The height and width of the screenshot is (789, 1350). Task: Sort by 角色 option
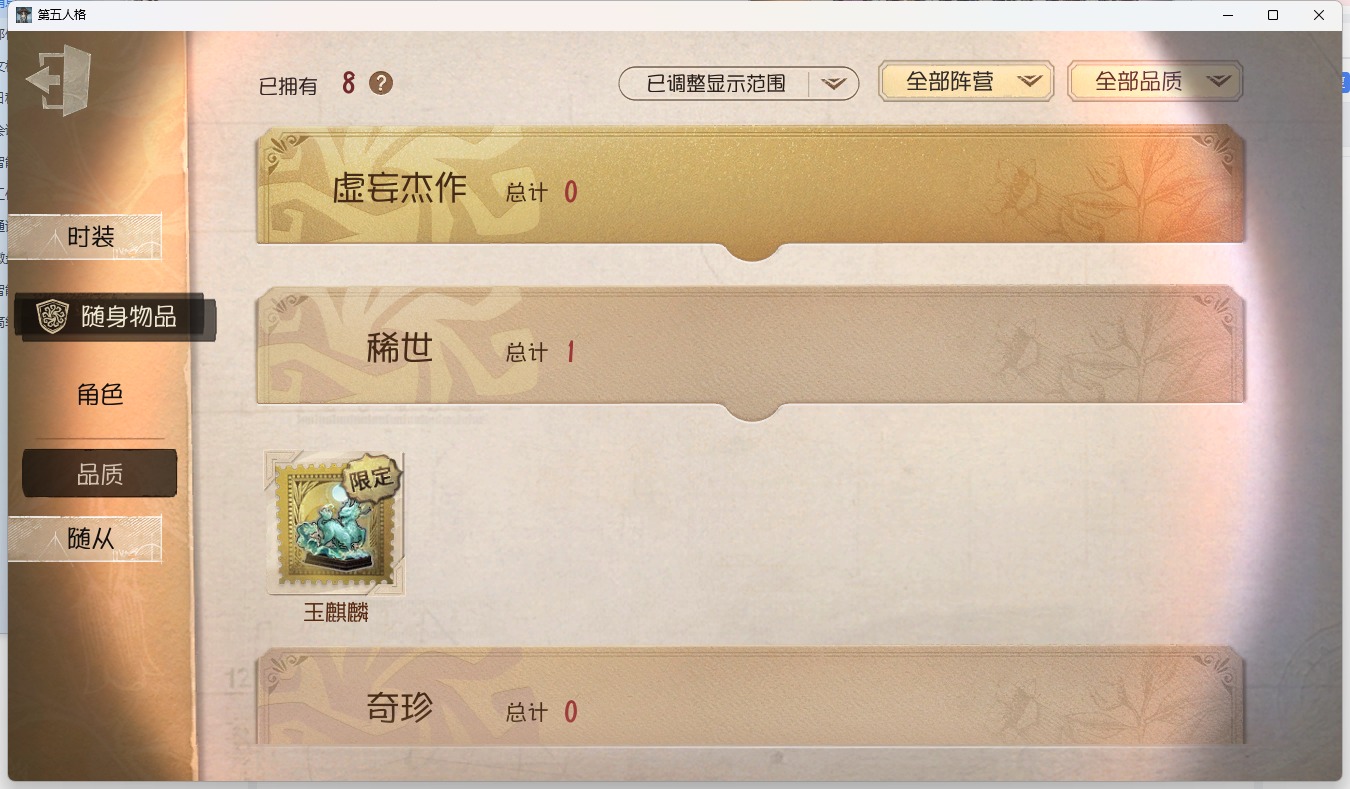[100, 395]
